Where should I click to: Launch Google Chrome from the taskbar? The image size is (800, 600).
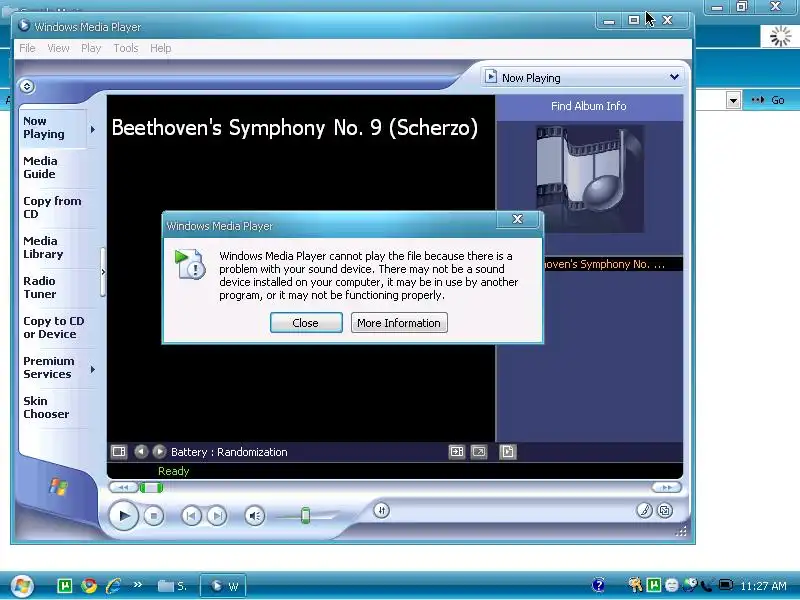coord(89,586)
